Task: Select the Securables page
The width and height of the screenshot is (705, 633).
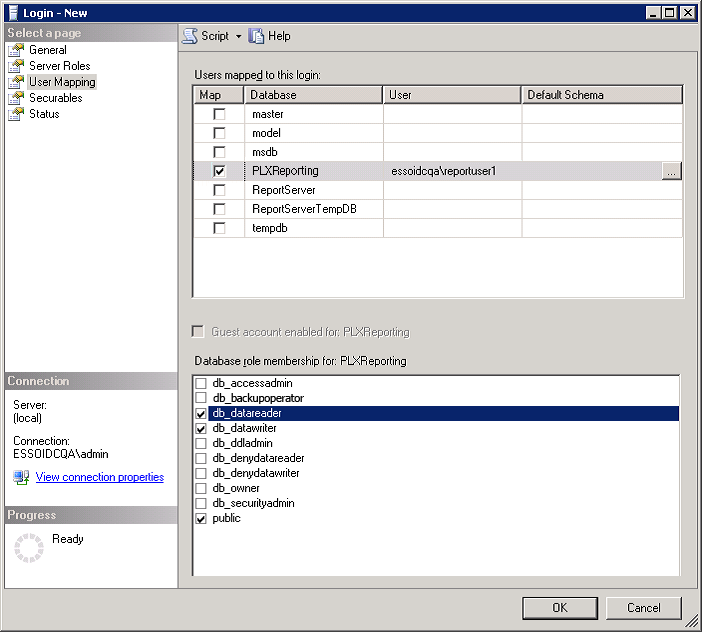Action: (x=56, y=98)
